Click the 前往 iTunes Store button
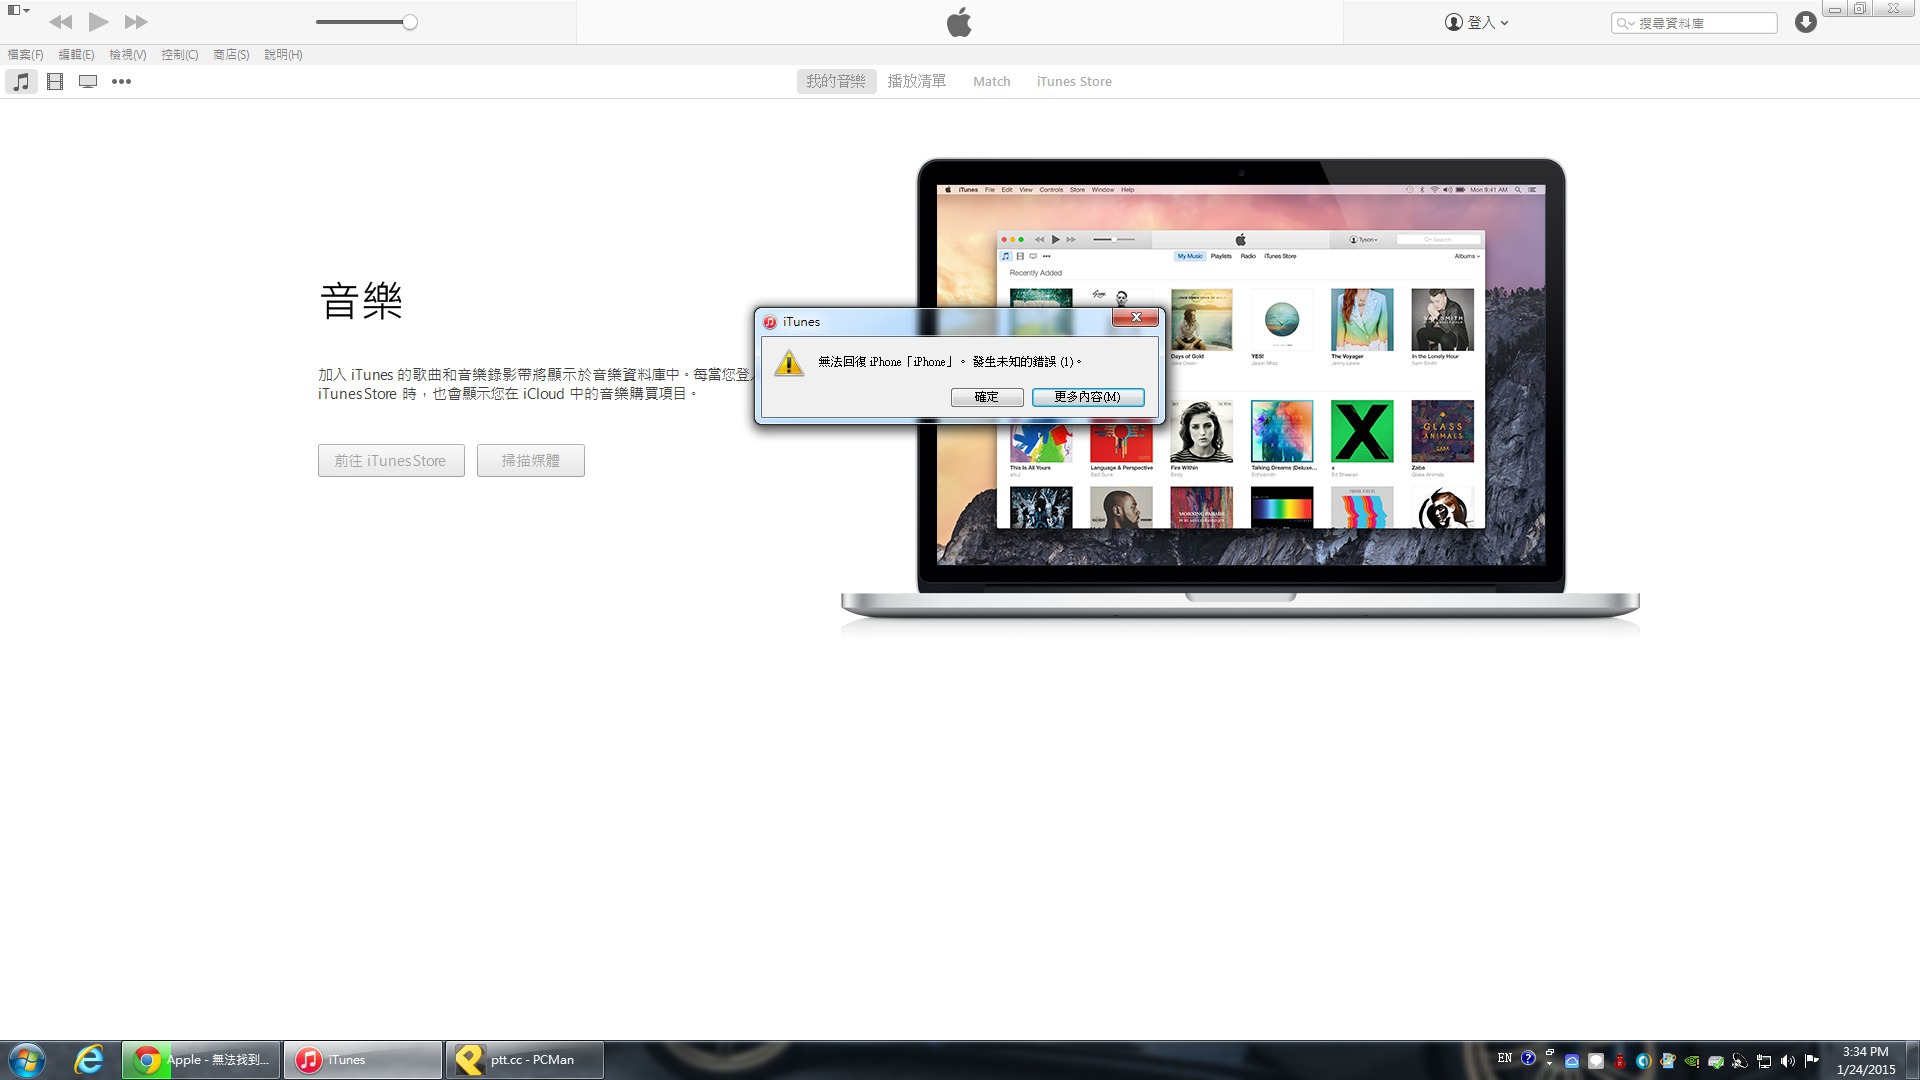This screenshot has width=1920, height=1080. click(391, 460)
